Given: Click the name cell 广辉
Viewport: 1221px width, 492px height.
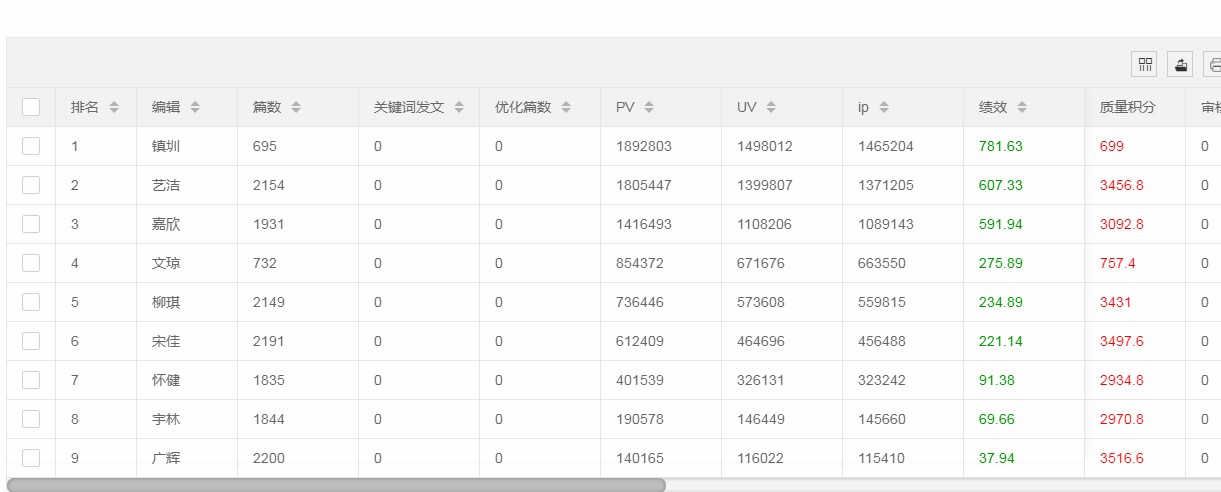Looking at the screenshot, I should coord(166,458).
